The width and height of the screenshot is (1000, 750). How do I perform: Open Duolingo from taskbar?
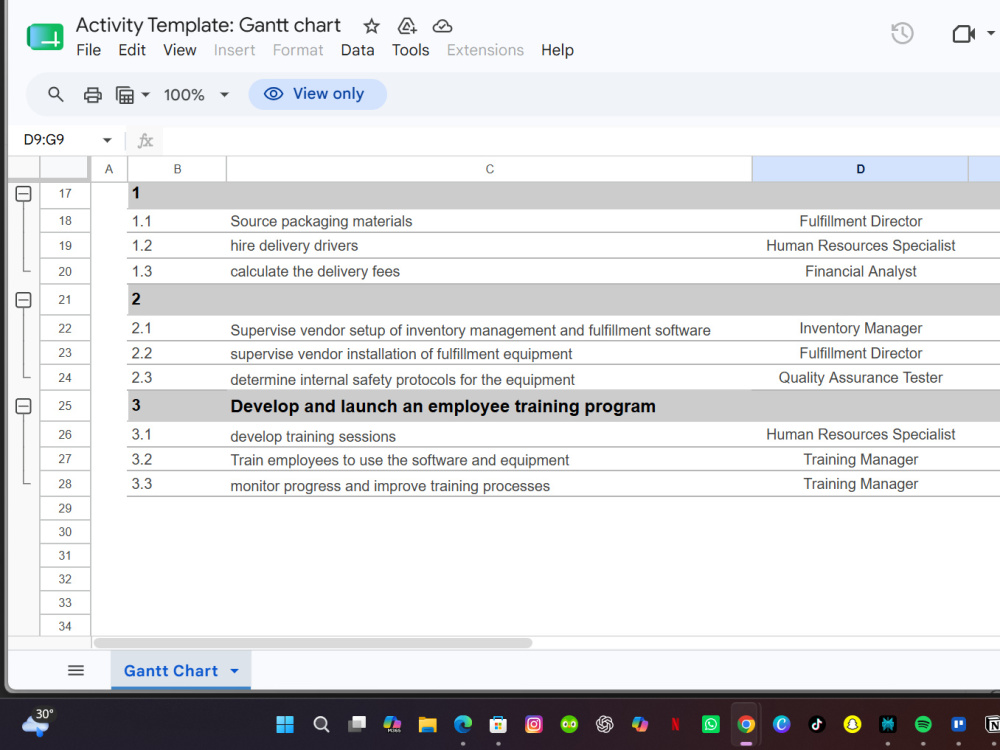coord(569,724)
